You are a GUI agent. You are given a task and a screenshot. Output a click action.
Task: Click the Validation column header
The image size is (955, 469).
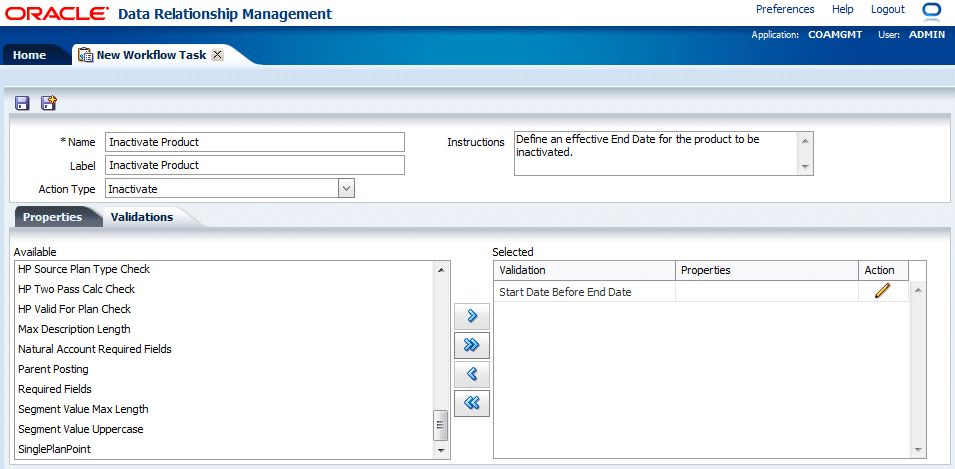point(585,270)
